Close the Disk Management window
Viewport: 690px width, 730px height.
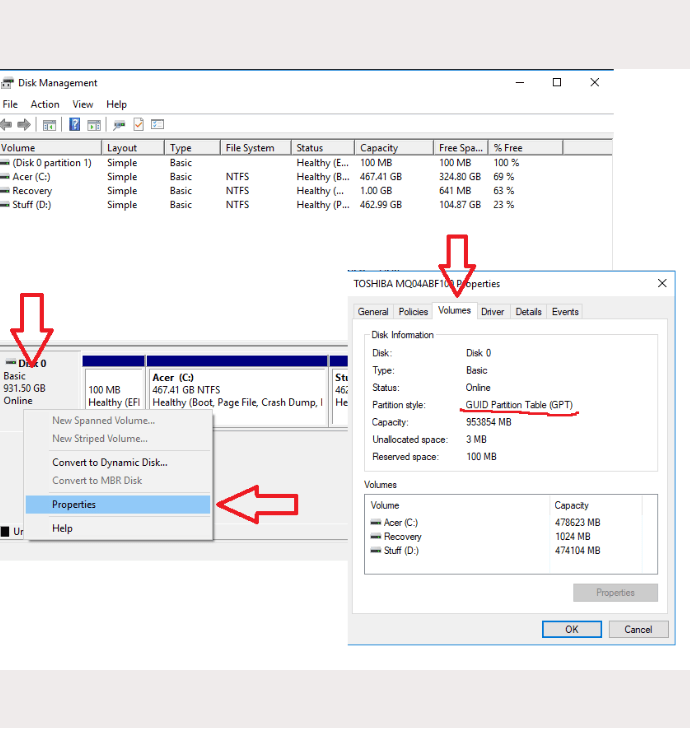click(x=595, y=82)
